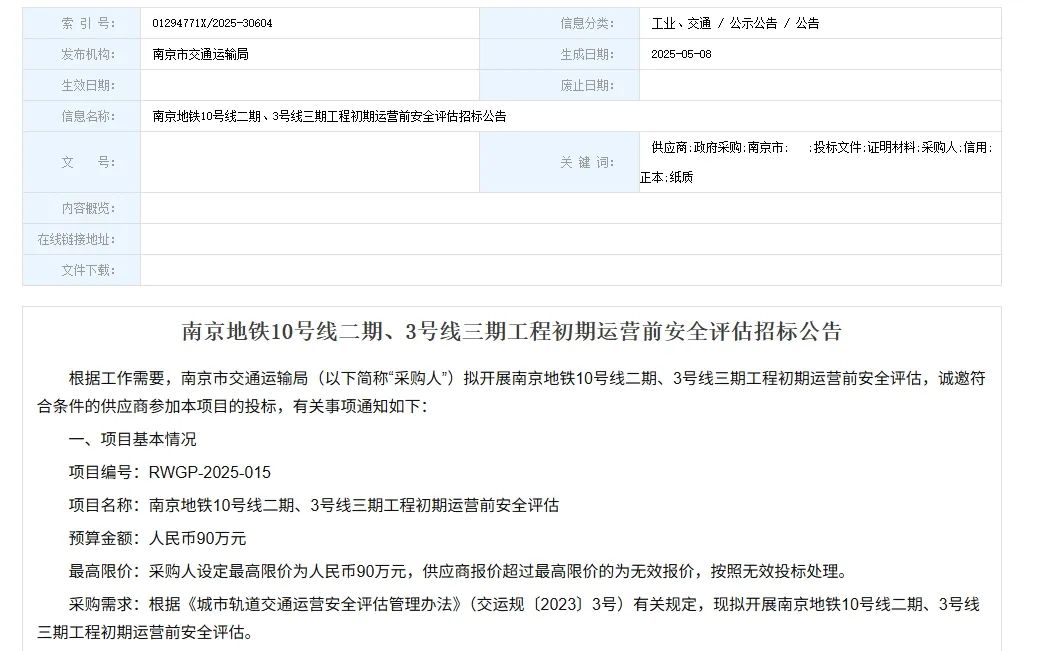The height and width of the screenshot is (651, 1043).
Task: Click the 采购需求 paragraph
Action: click(509, 618)
